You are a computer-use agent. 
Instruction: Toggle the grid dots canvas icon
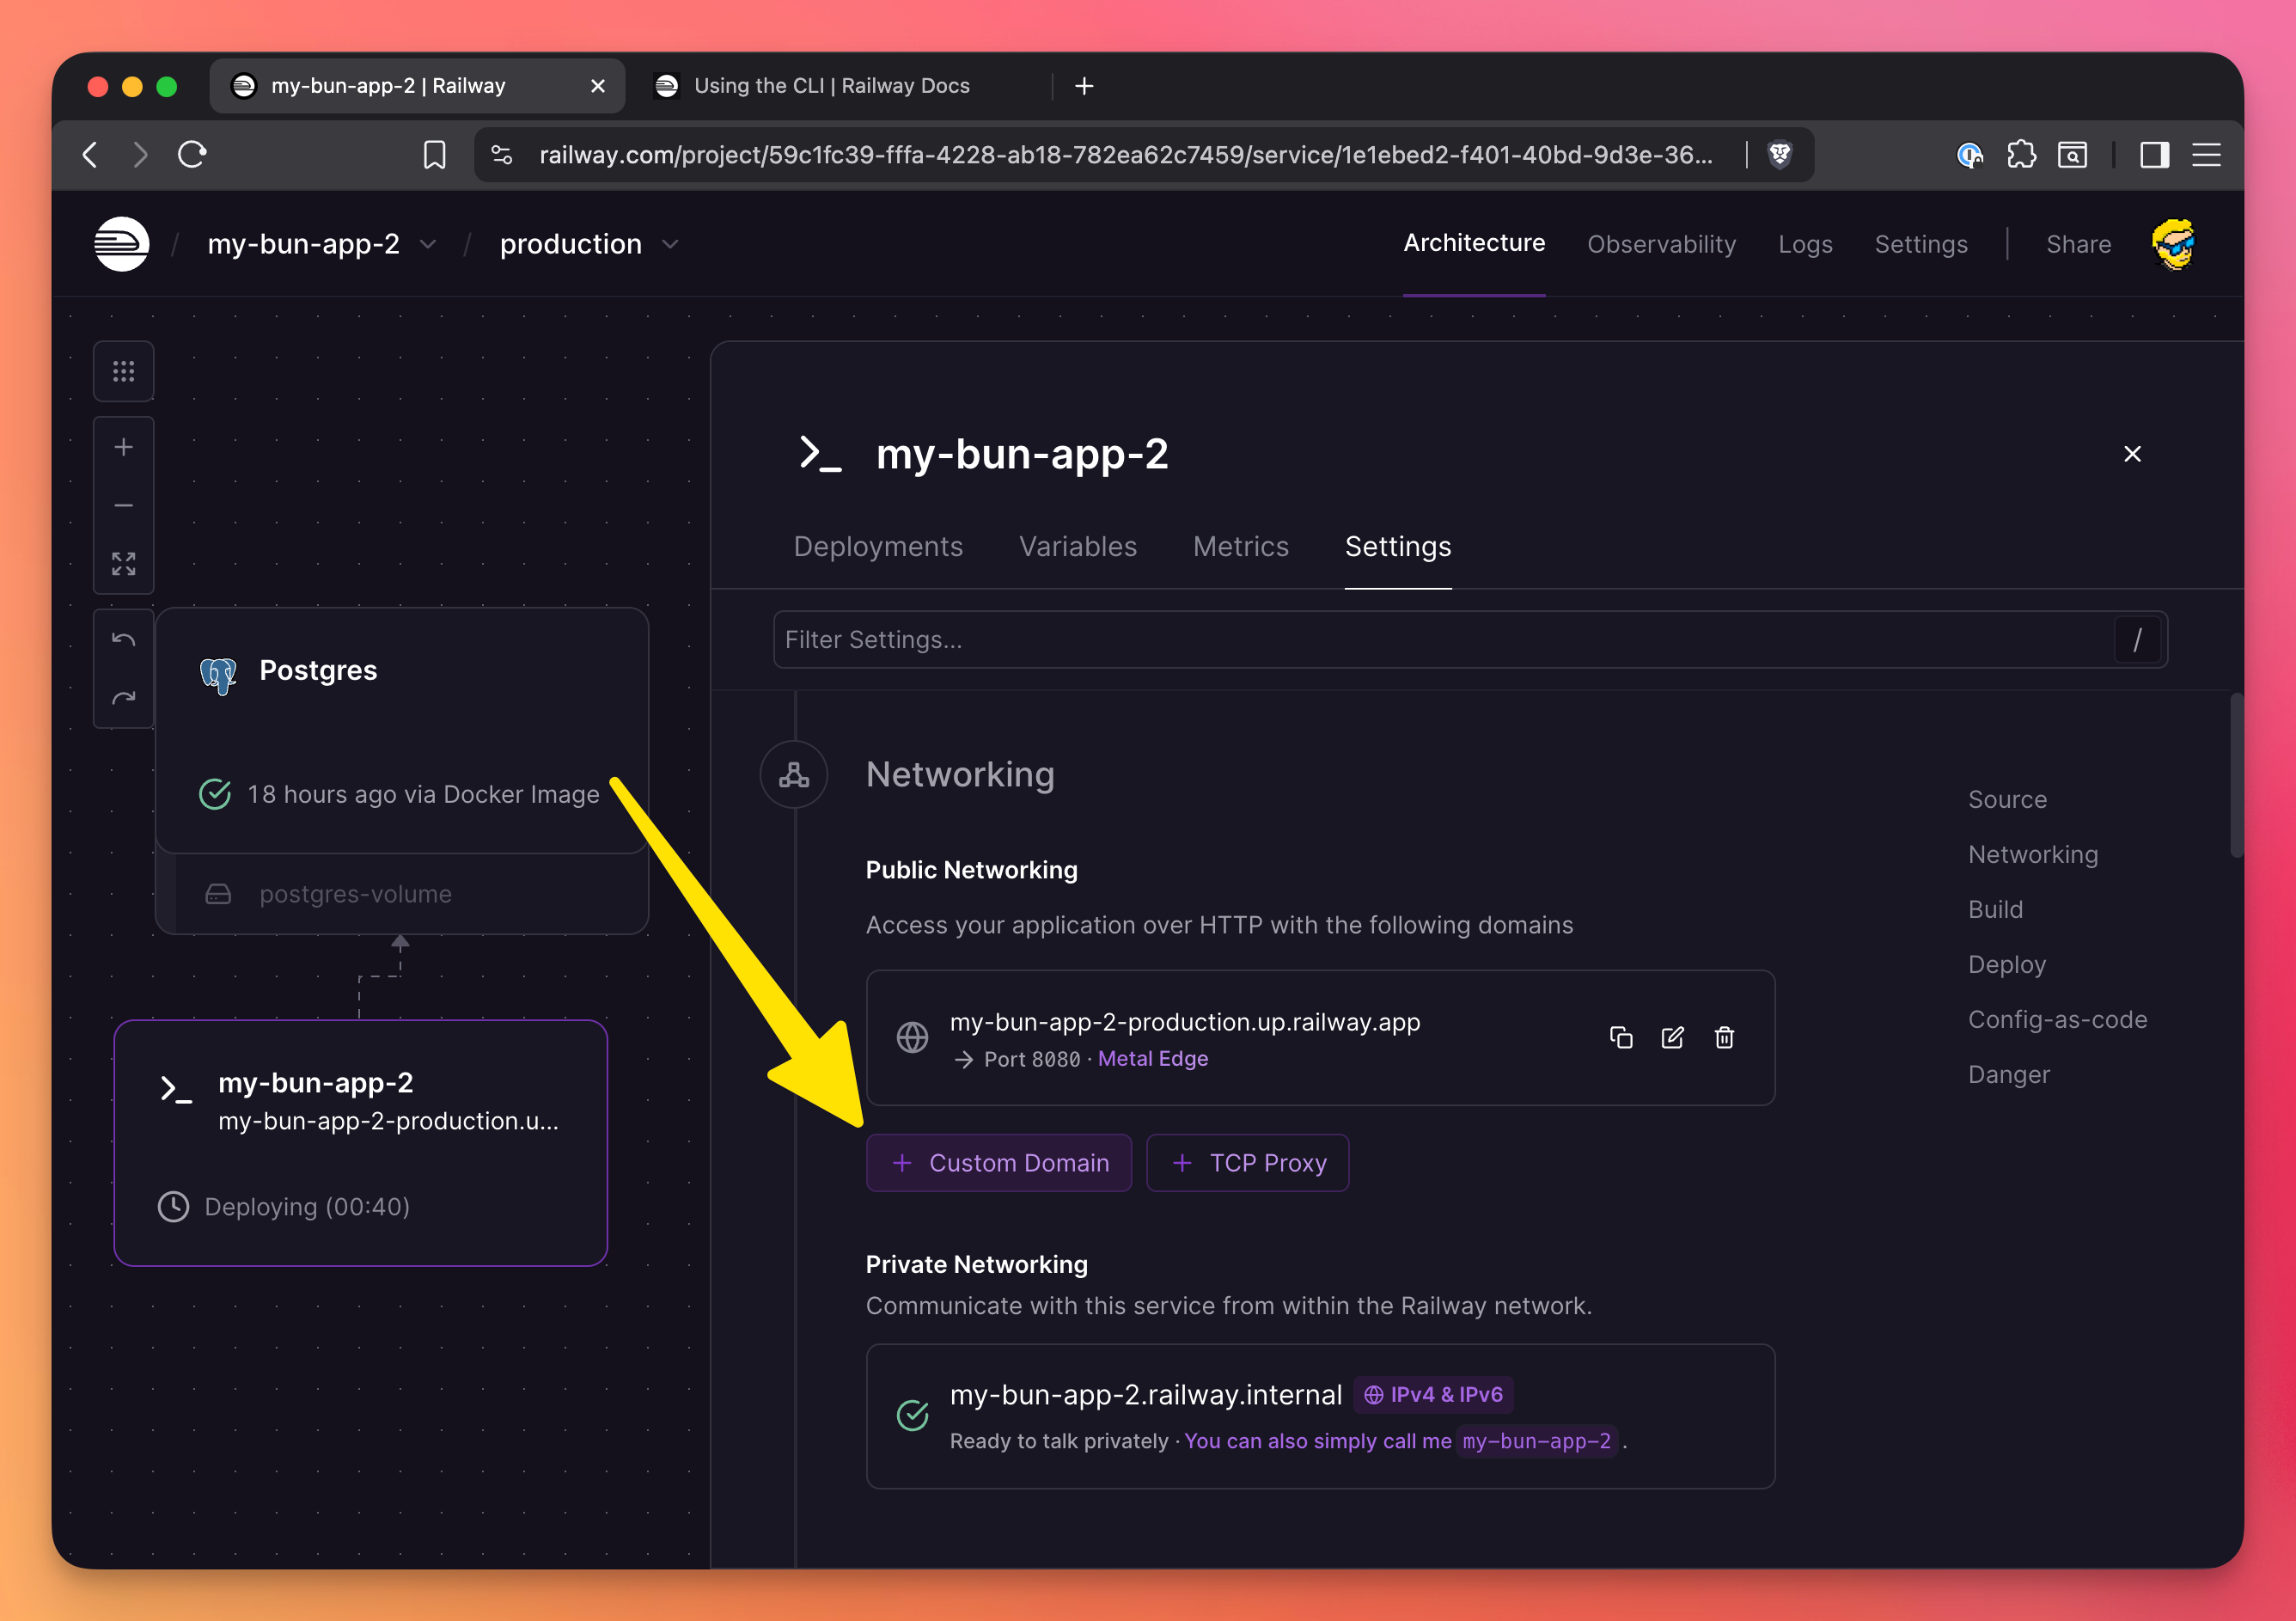click(x=123, y=372)
